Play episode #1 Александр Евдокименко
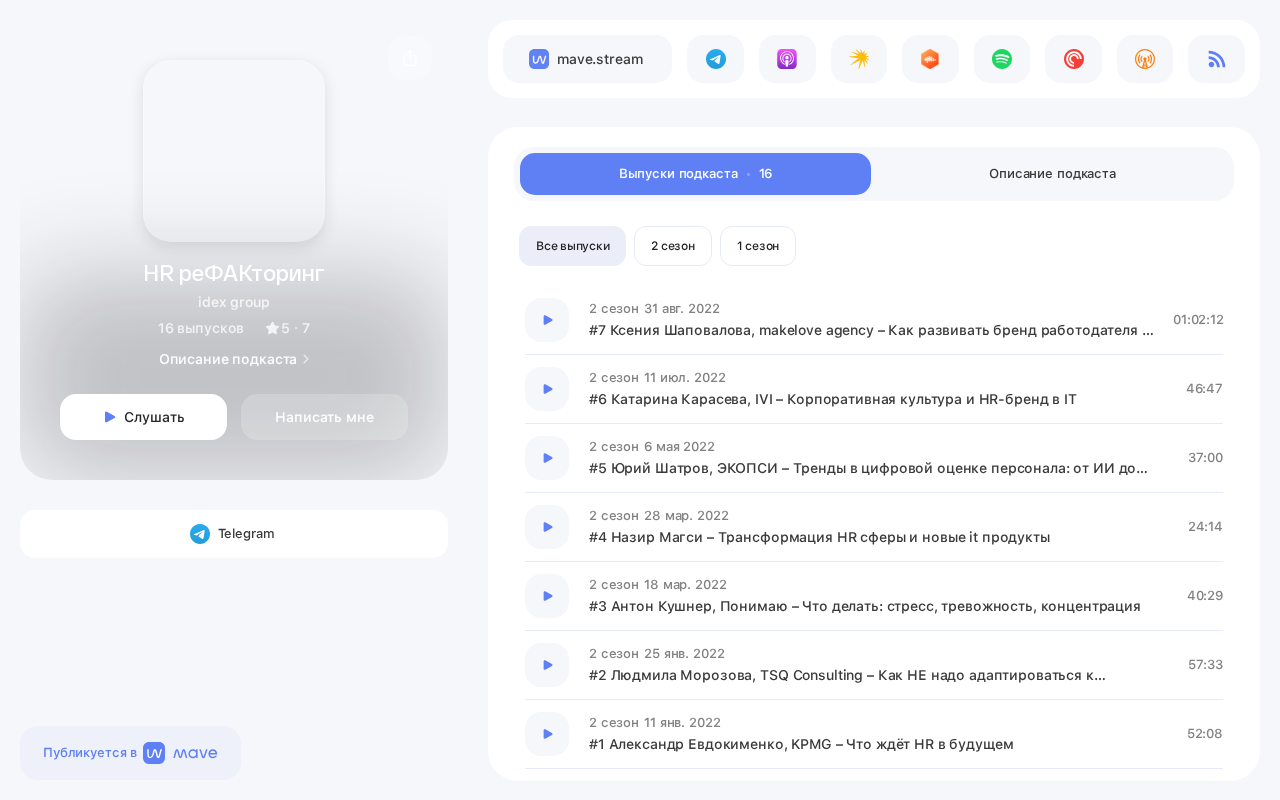 (x=547, y=734)
